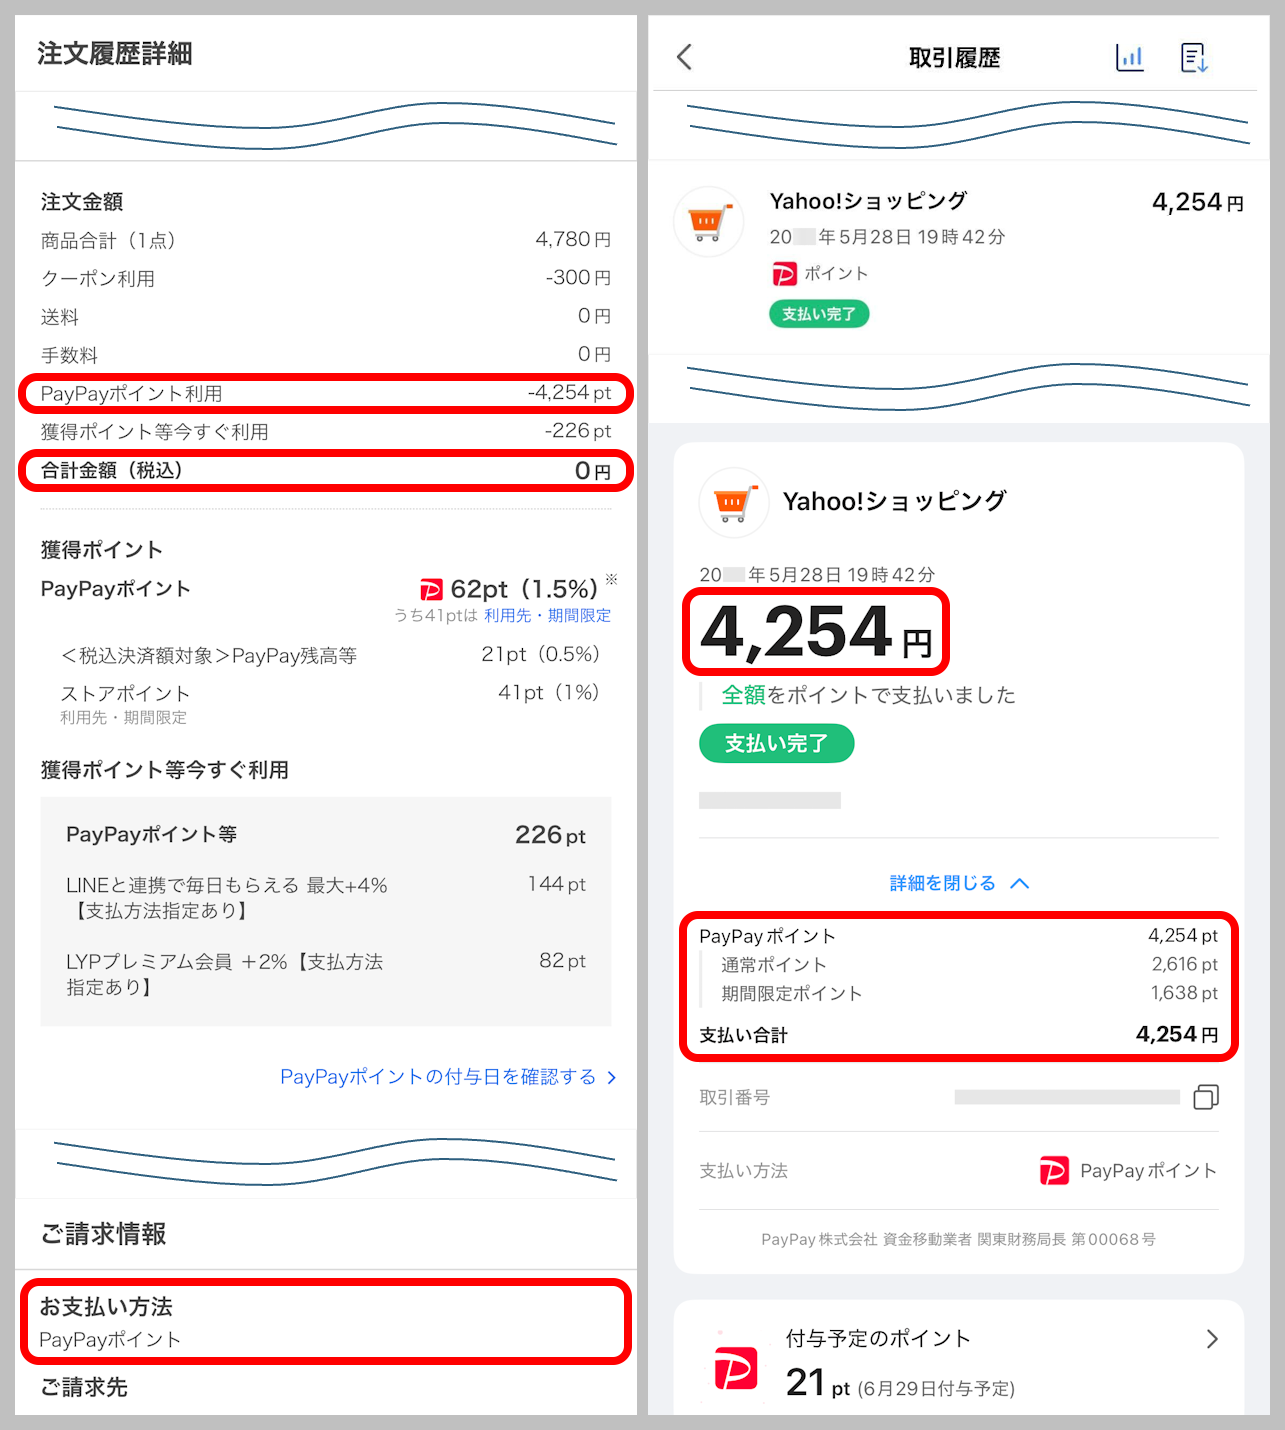Tap the 21pt (6月29日付与予定) value
Screen dimensions: 1285x1430
pyautogui.click(x=900, y=1384)
